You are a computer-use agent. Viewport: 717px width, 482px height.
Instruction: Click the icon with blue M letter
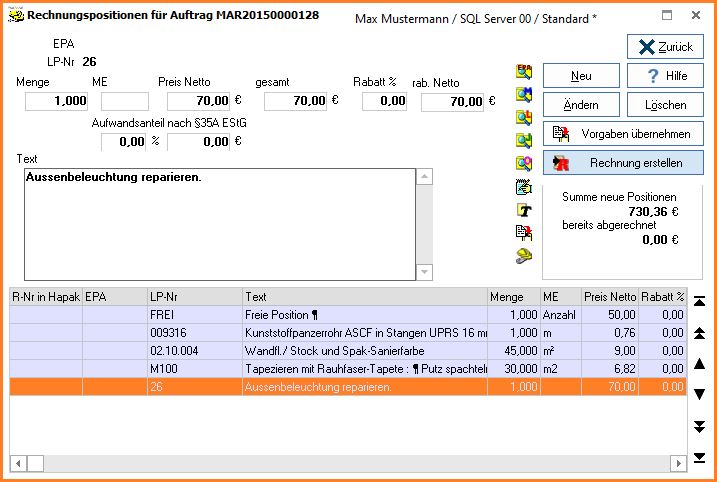point(523,95)
